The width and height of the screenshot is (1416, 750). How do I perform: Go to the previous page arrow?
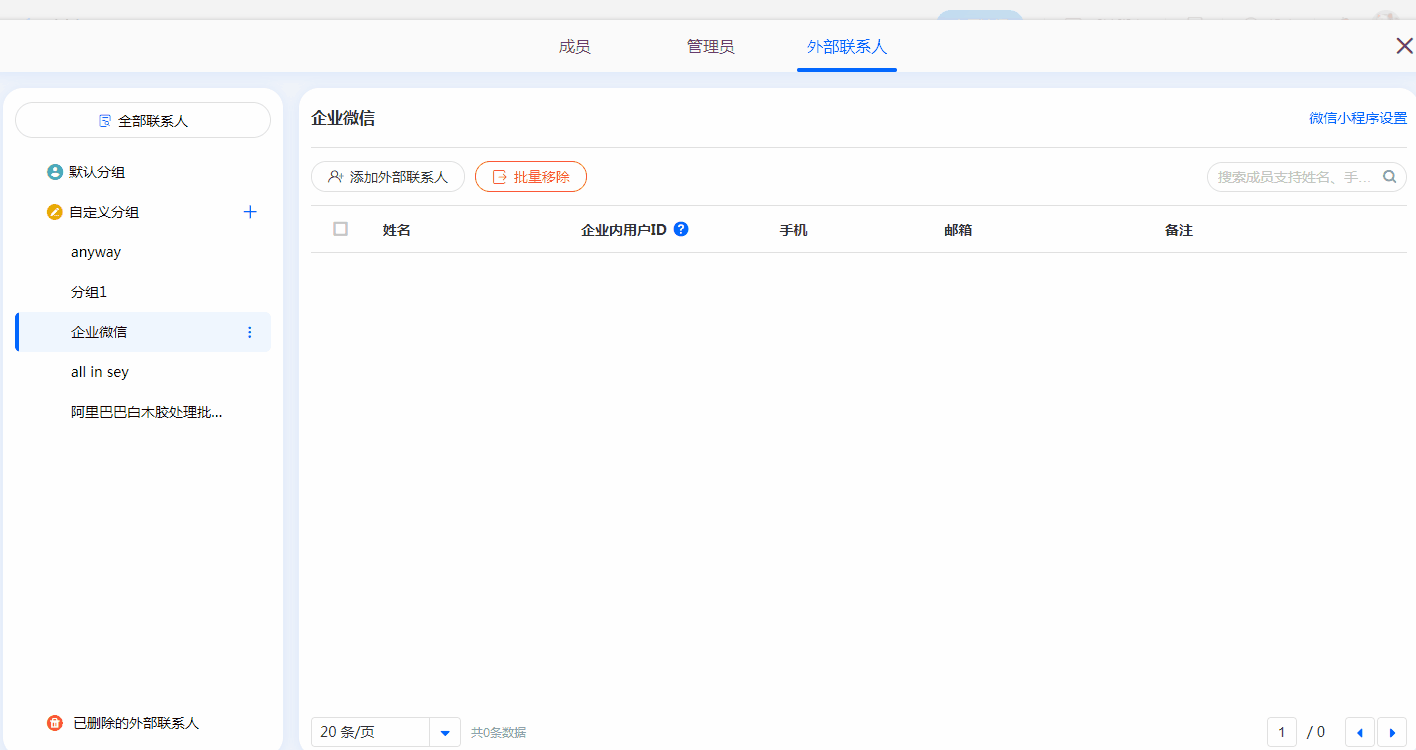(x=1359, y=732)
